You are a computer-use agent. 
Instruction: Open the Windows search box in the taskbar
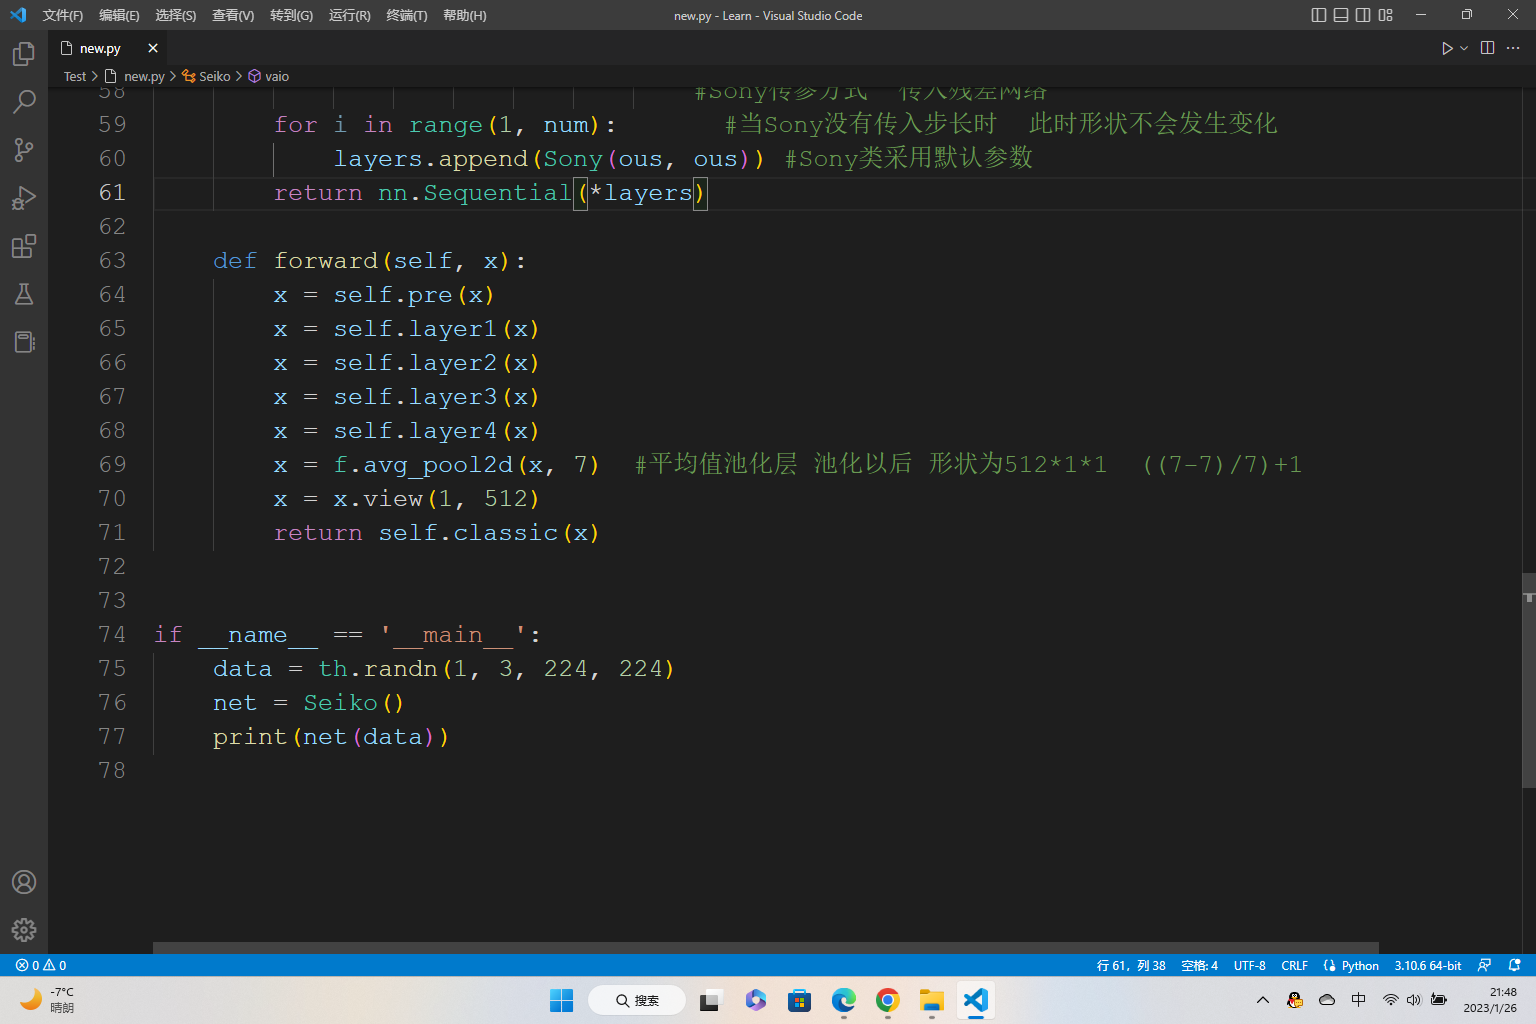(x=637, y=1000)
